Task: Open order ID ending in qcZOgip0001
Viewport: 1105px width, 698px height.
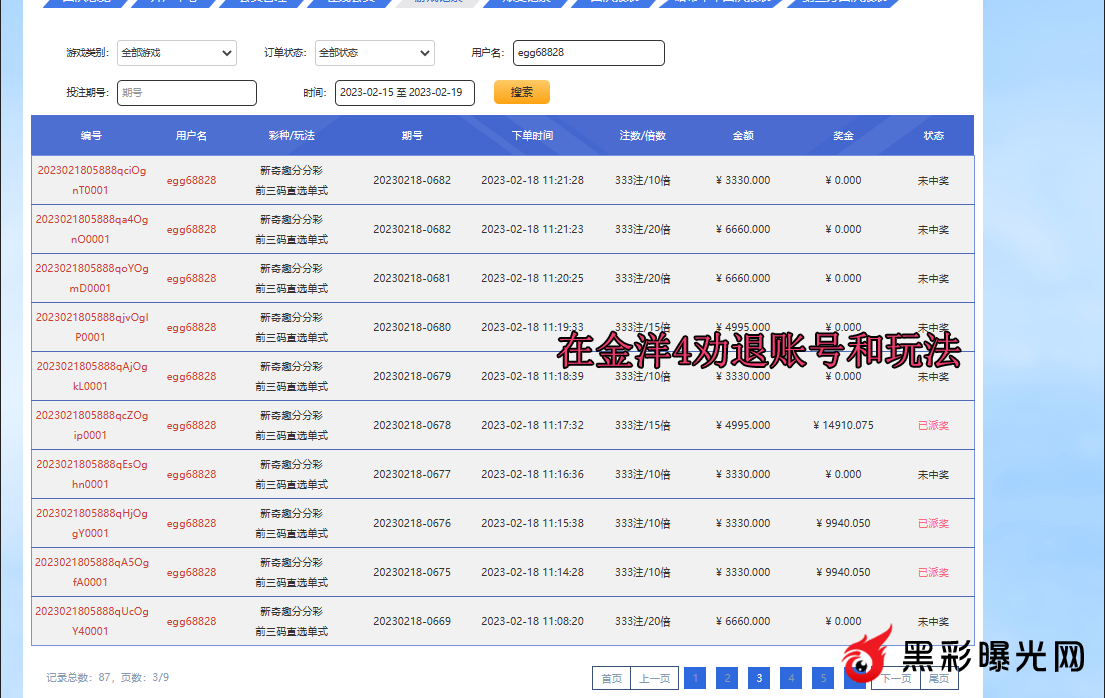Action: [91, 425]
